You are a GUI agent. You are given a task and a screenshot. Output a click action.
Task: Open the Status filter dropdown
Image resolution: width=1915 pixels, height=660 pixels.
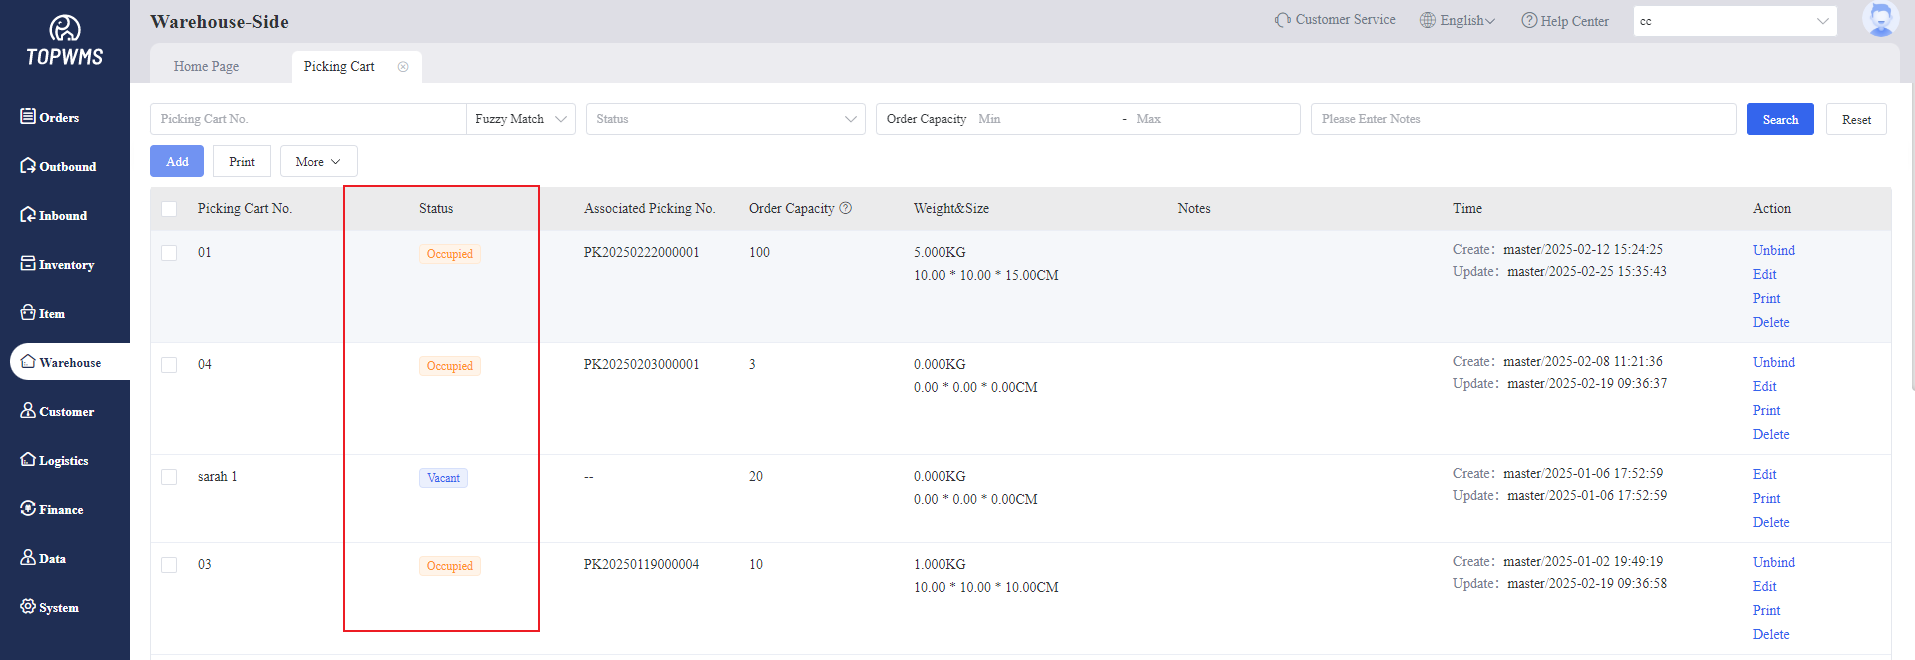[725, 119]
